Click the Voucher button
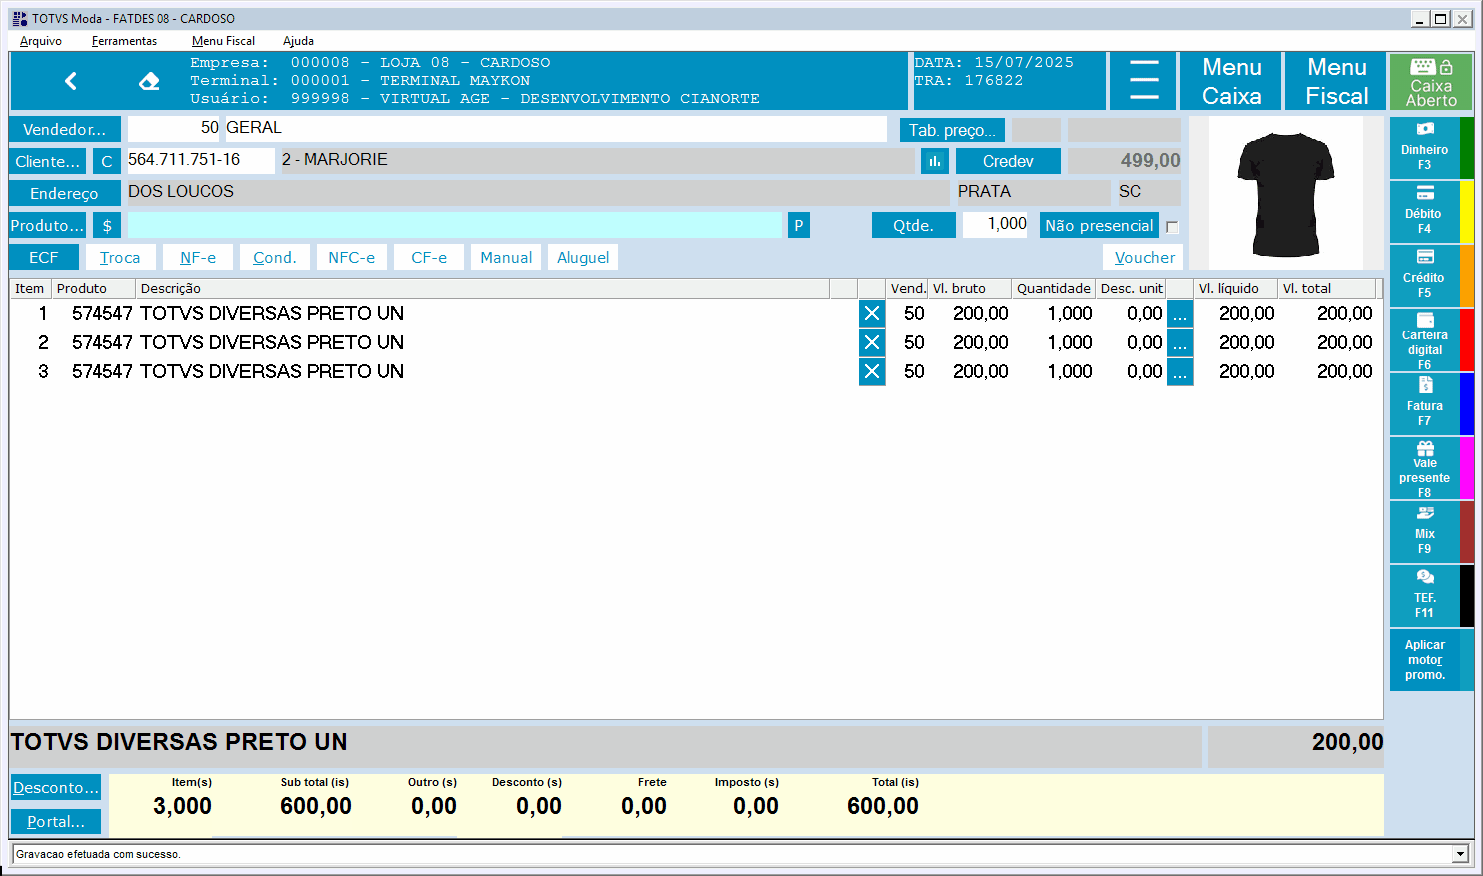The height and width of the screenshot is (876, 1483). coord(1144,257)
